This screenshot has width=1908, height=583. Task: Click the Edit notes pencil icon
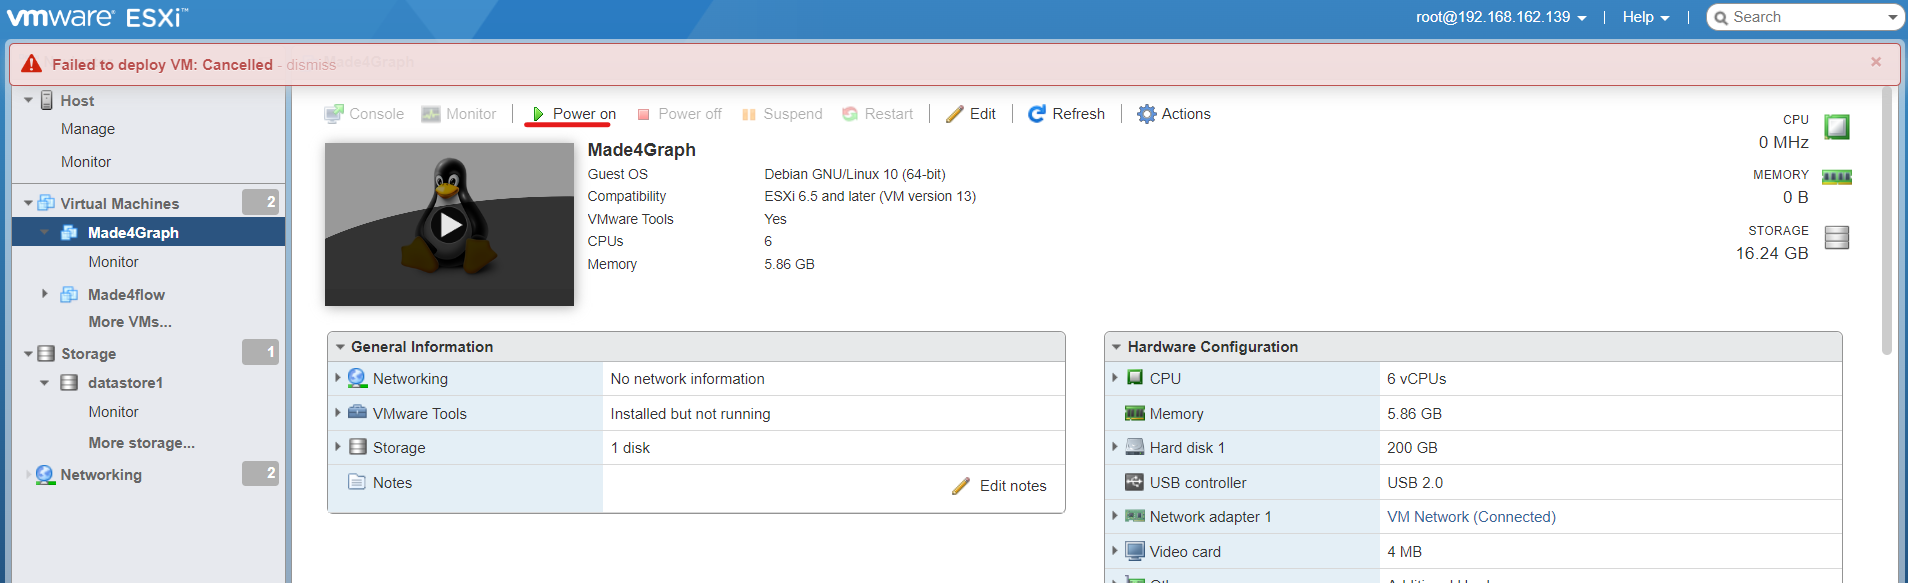coord(961,486)
